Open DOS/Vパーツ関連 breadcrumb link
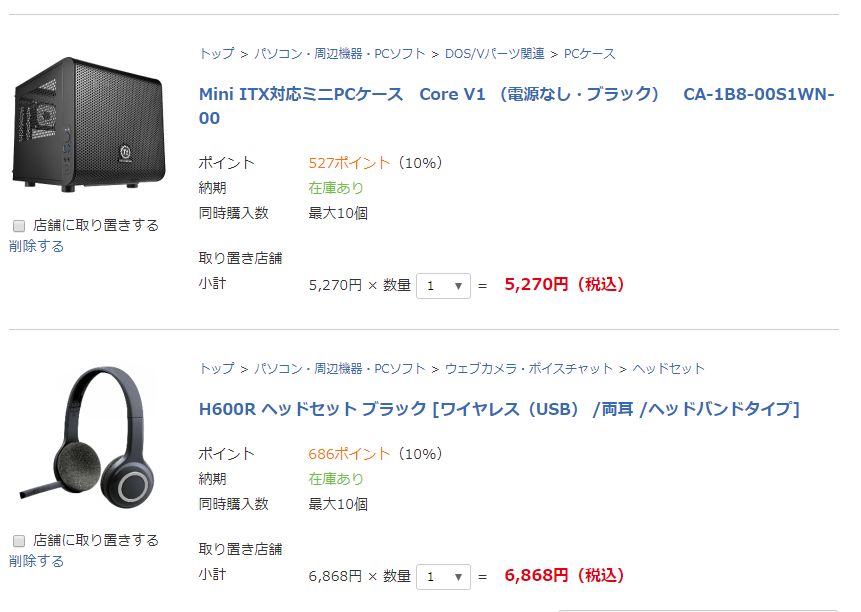 coord(495,54)
